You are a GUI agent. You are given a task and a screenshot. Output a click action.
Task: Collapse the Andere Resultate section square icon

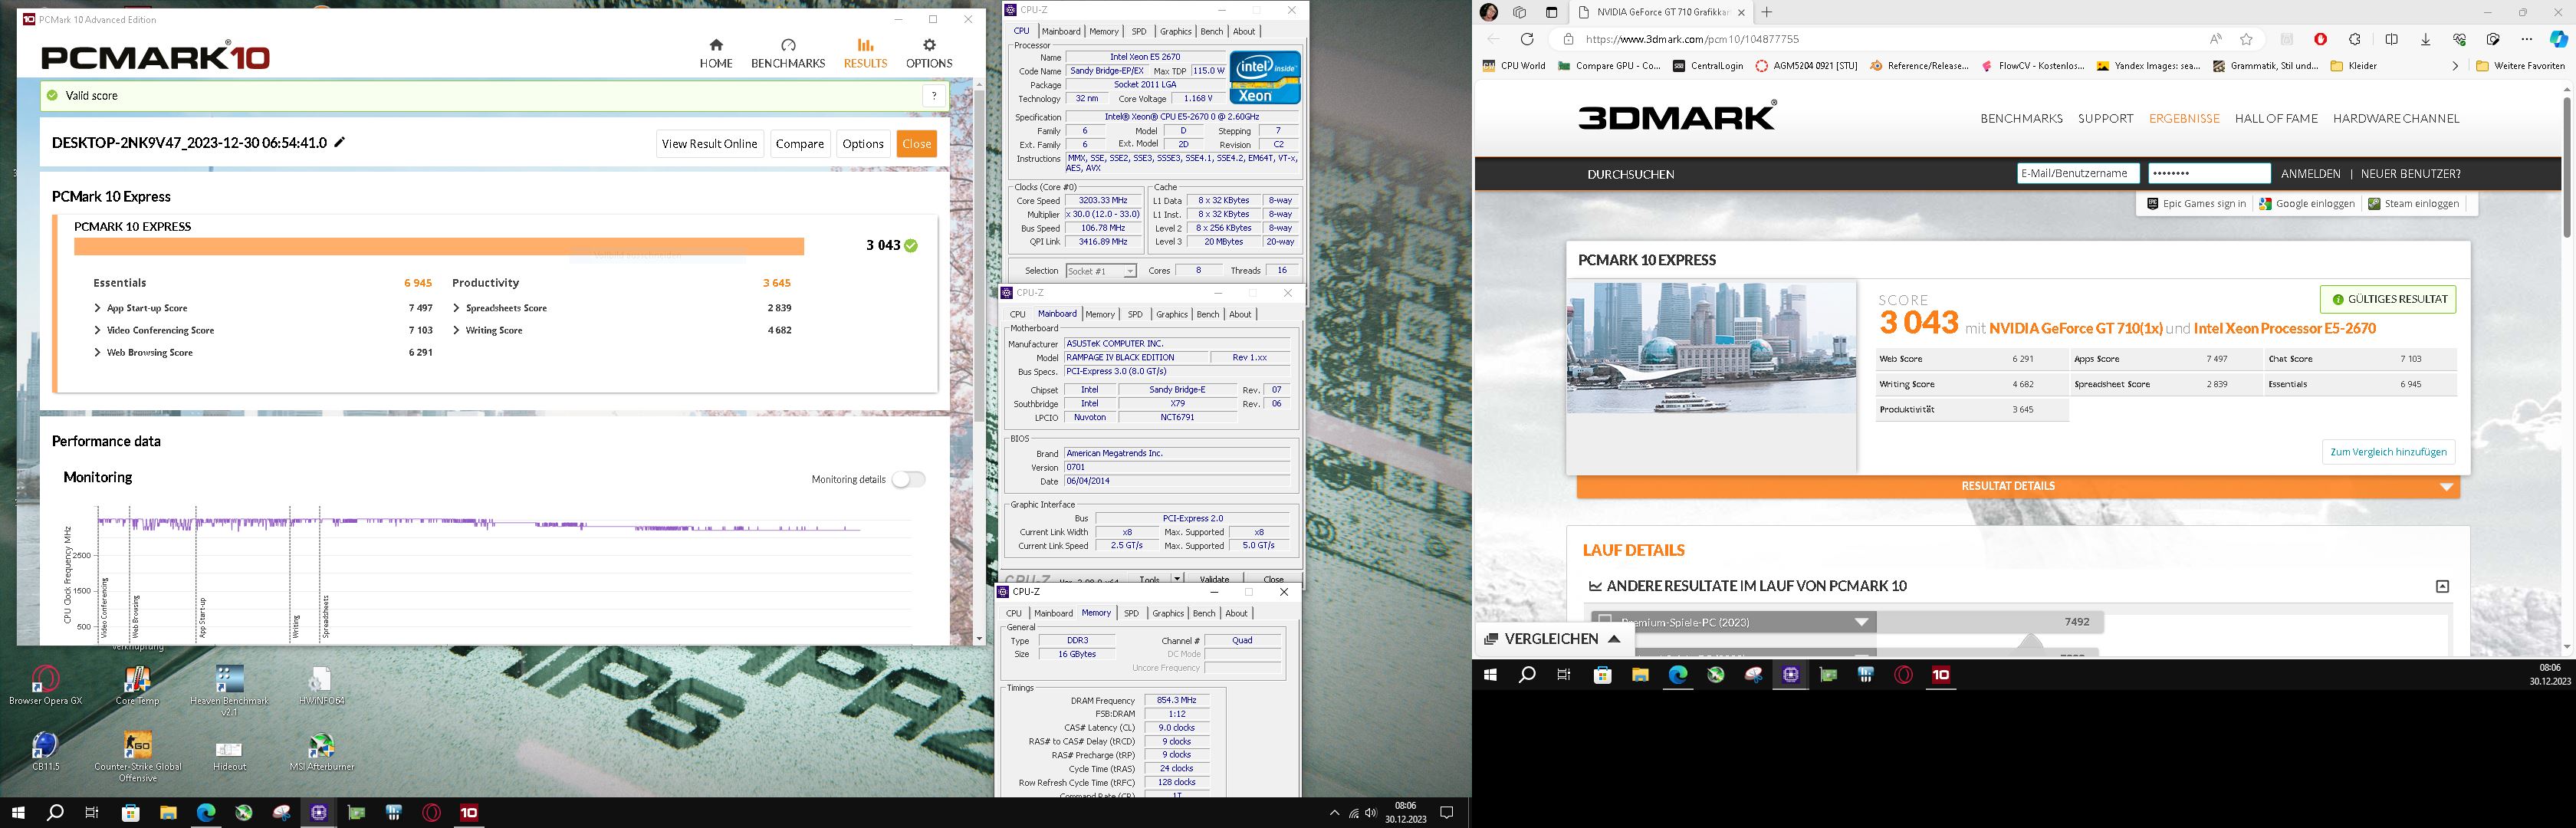(2442, 586)
